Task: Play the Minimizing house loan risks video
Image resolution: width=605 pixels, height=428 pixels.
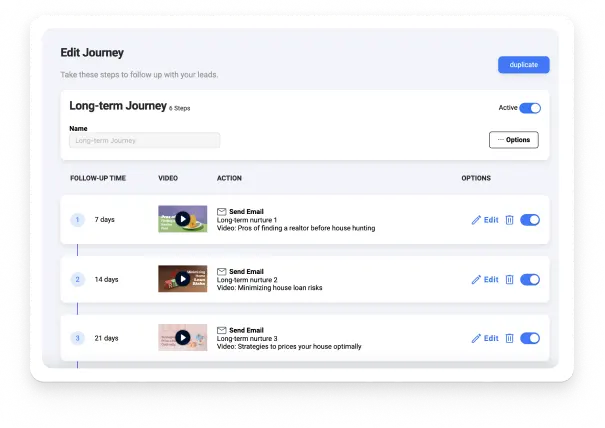Action: [182, 279]
